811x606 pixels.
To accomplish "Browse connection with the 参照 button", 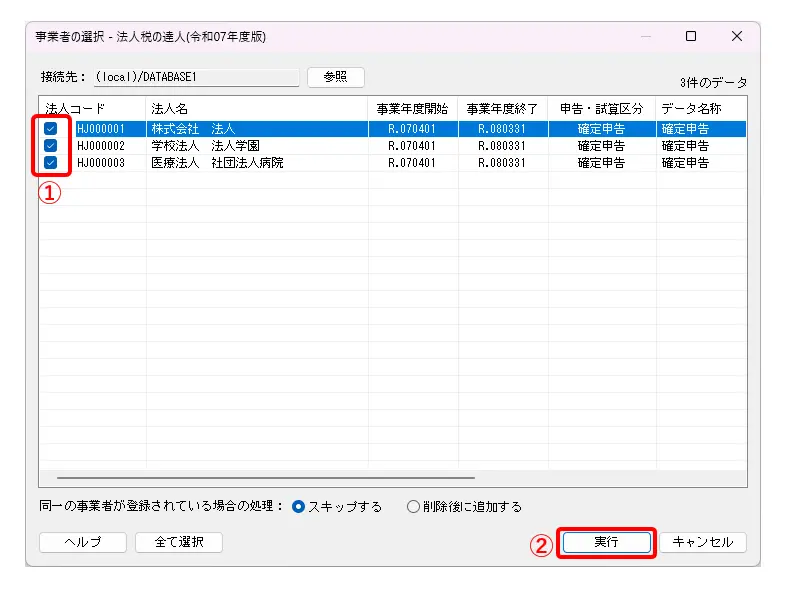I will 335,77.
